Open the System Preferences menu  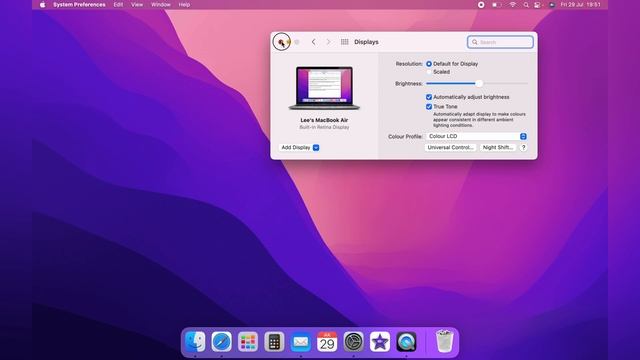(x=79, y=5)
